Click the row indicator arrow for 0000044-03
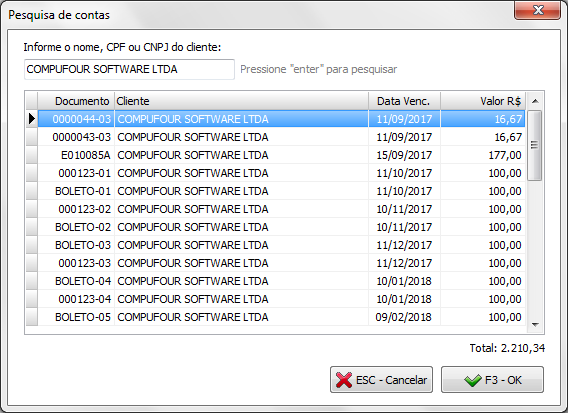This screenshot has height=413, width=568. tap(32, 119)
